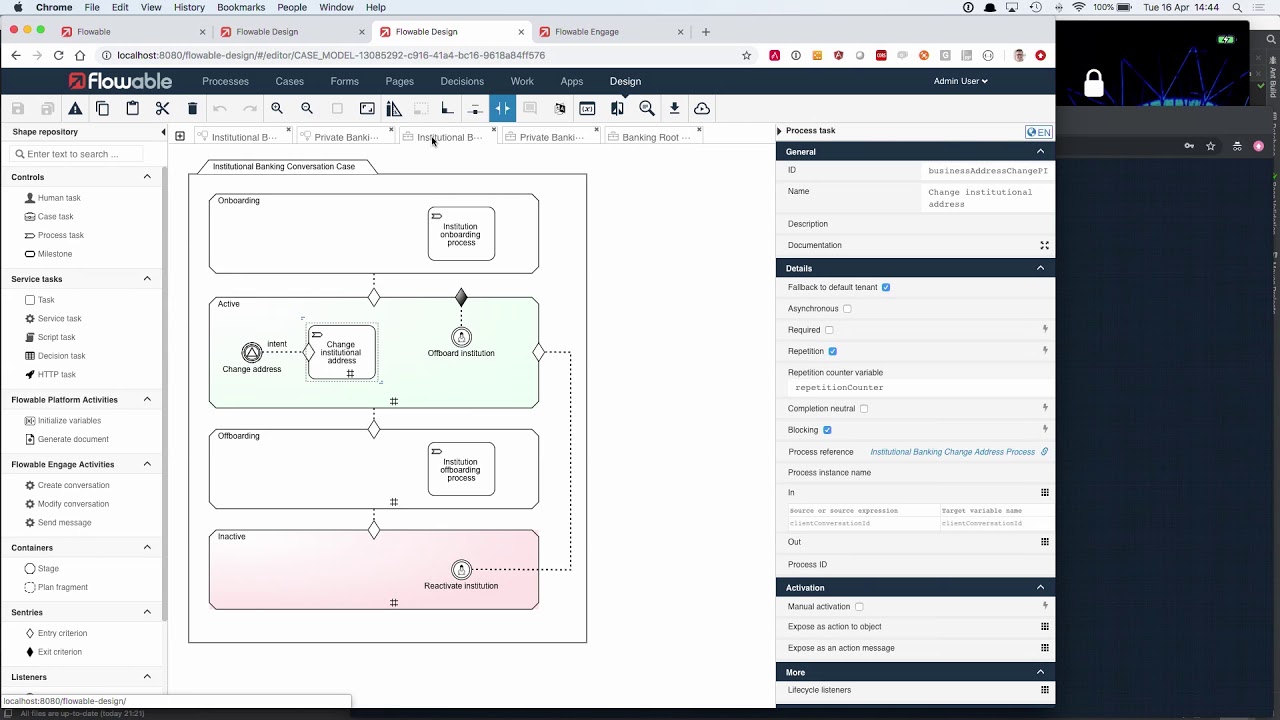Click the Delete trash icon

click(192, 108)
